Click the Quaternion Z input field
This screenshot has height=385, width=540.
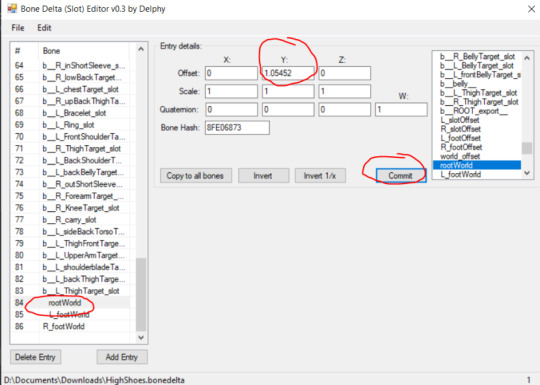tap(345, 110)
